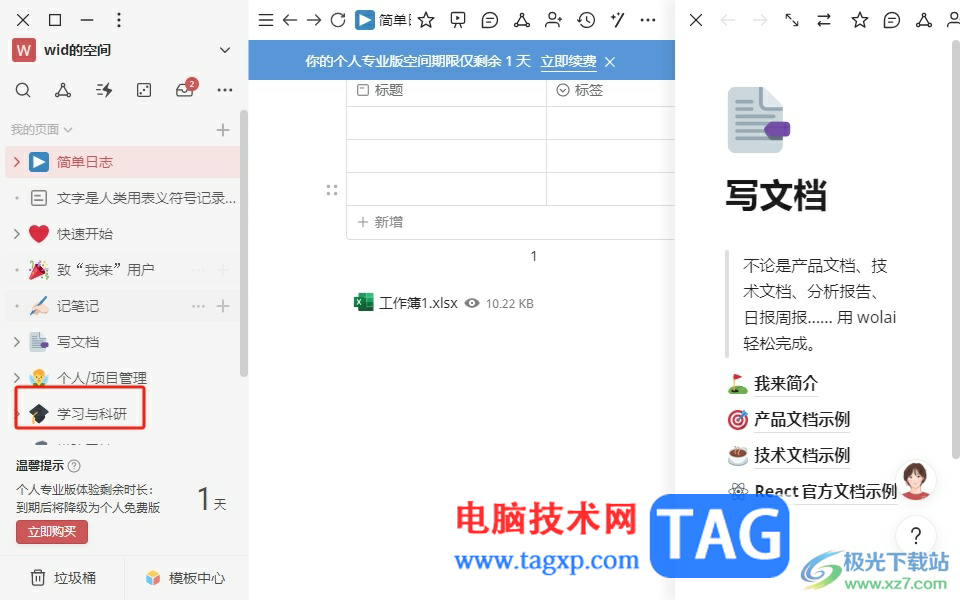Click the help question mark button
960x600 pixels.
click(916, 536)
